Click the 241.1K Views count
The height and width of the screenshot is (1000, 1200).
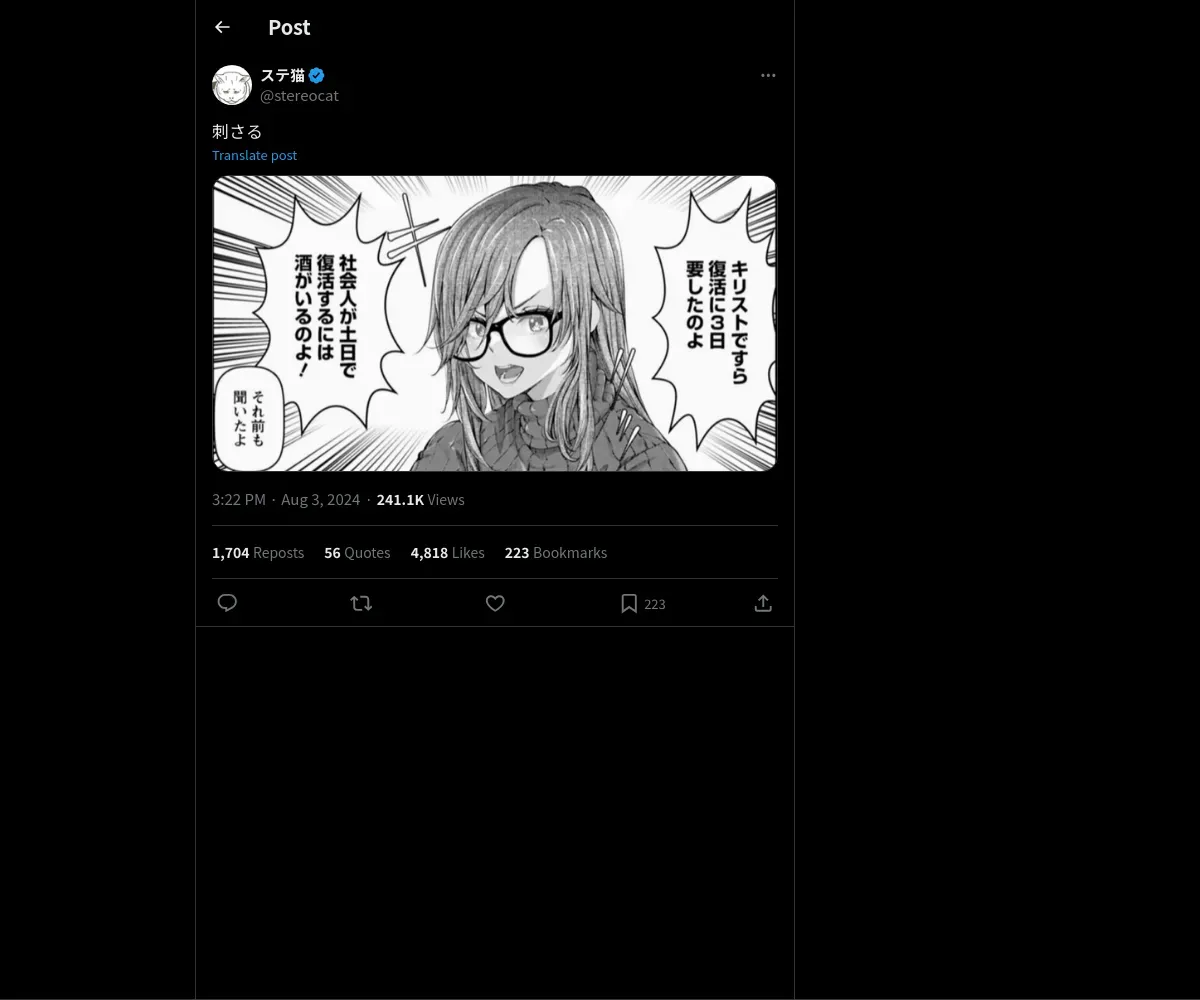coord(420,499)
